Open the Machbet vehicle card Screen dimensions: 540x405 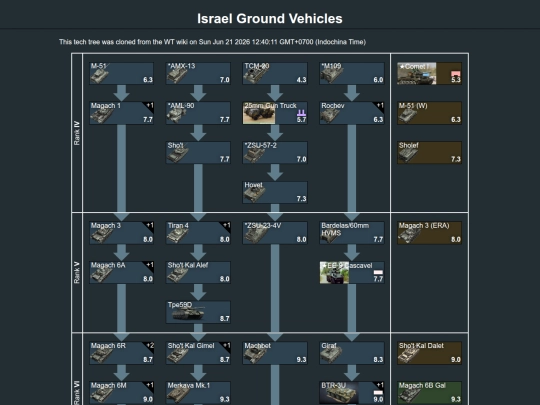pos(275,353)
